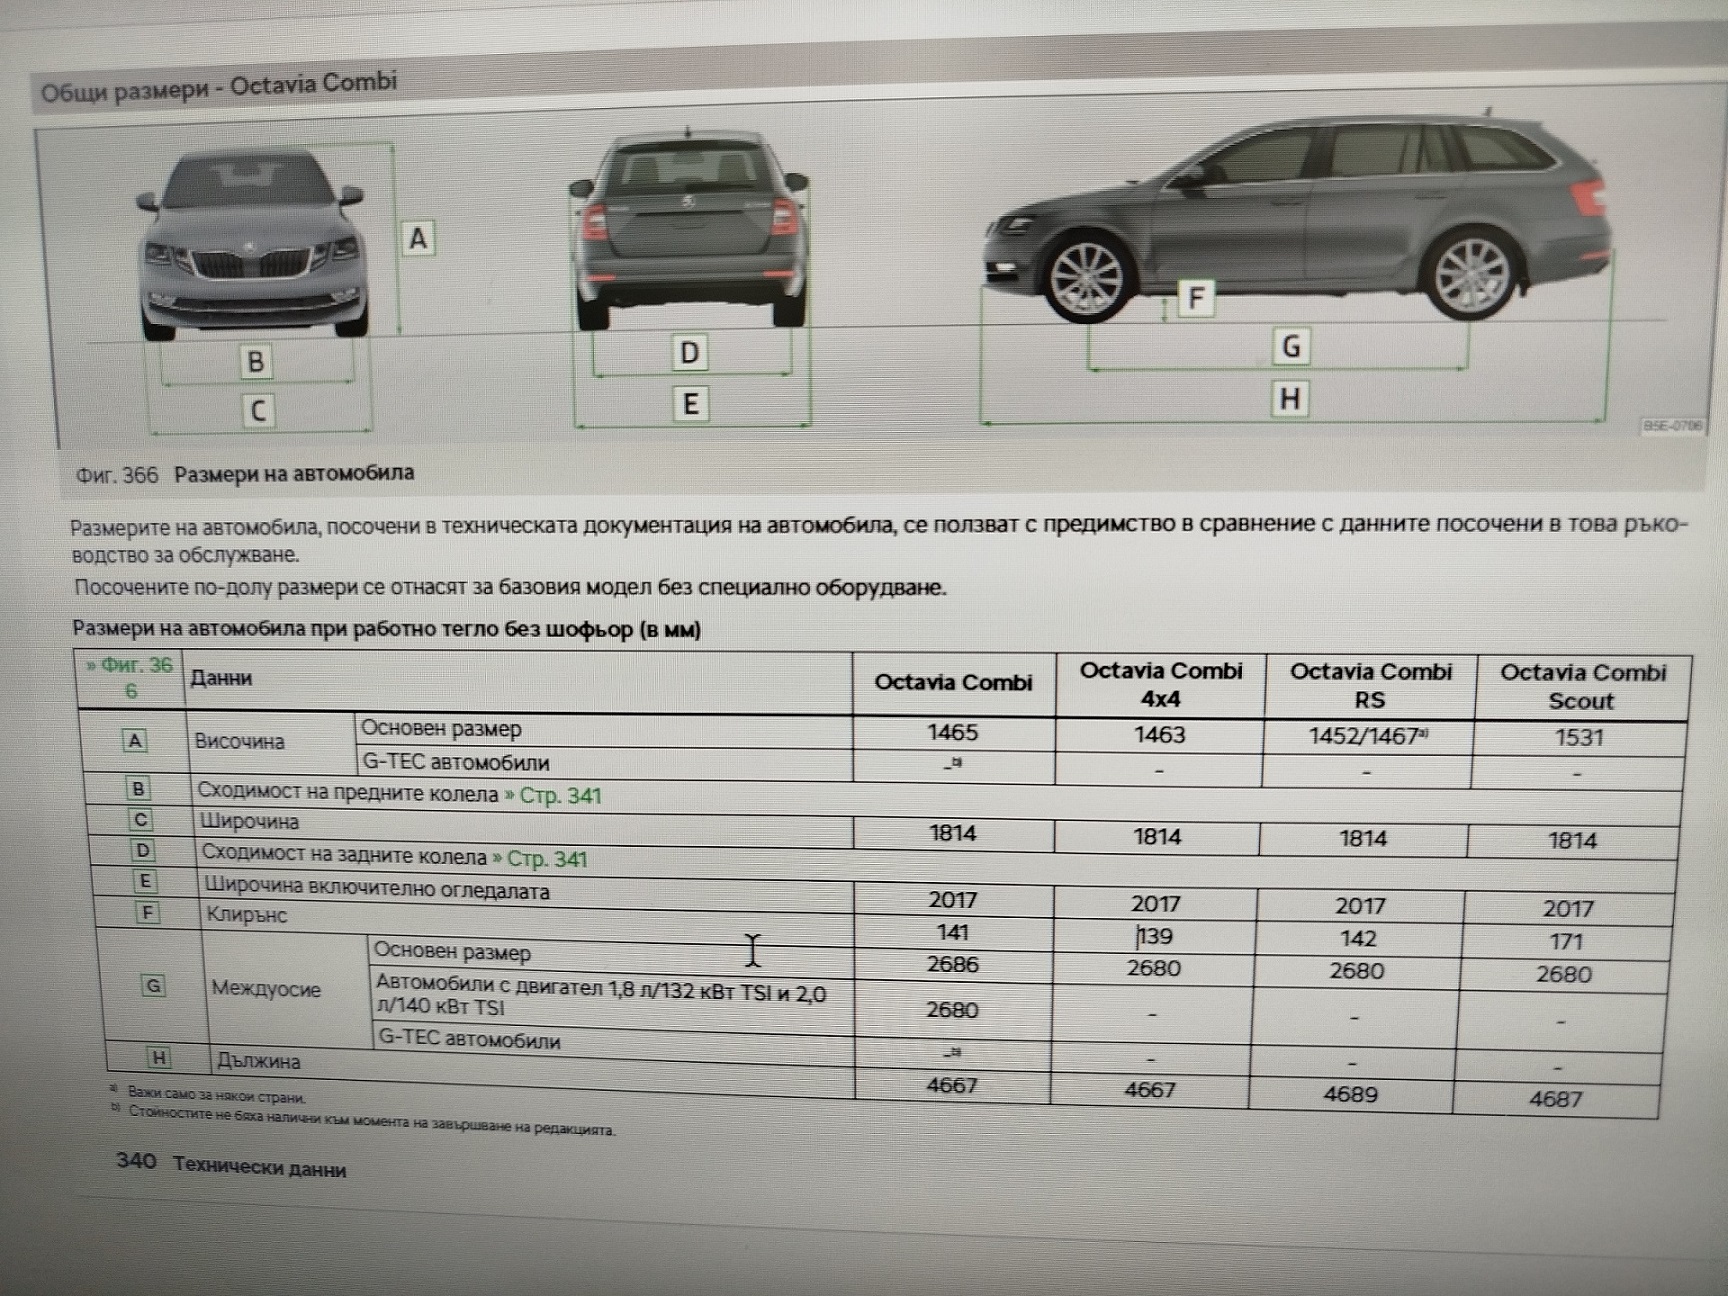Click wheelbase label G in side-view diagram
Image resolution: width=1728 pixels, height=1296 pixels.
(1290, 347)
